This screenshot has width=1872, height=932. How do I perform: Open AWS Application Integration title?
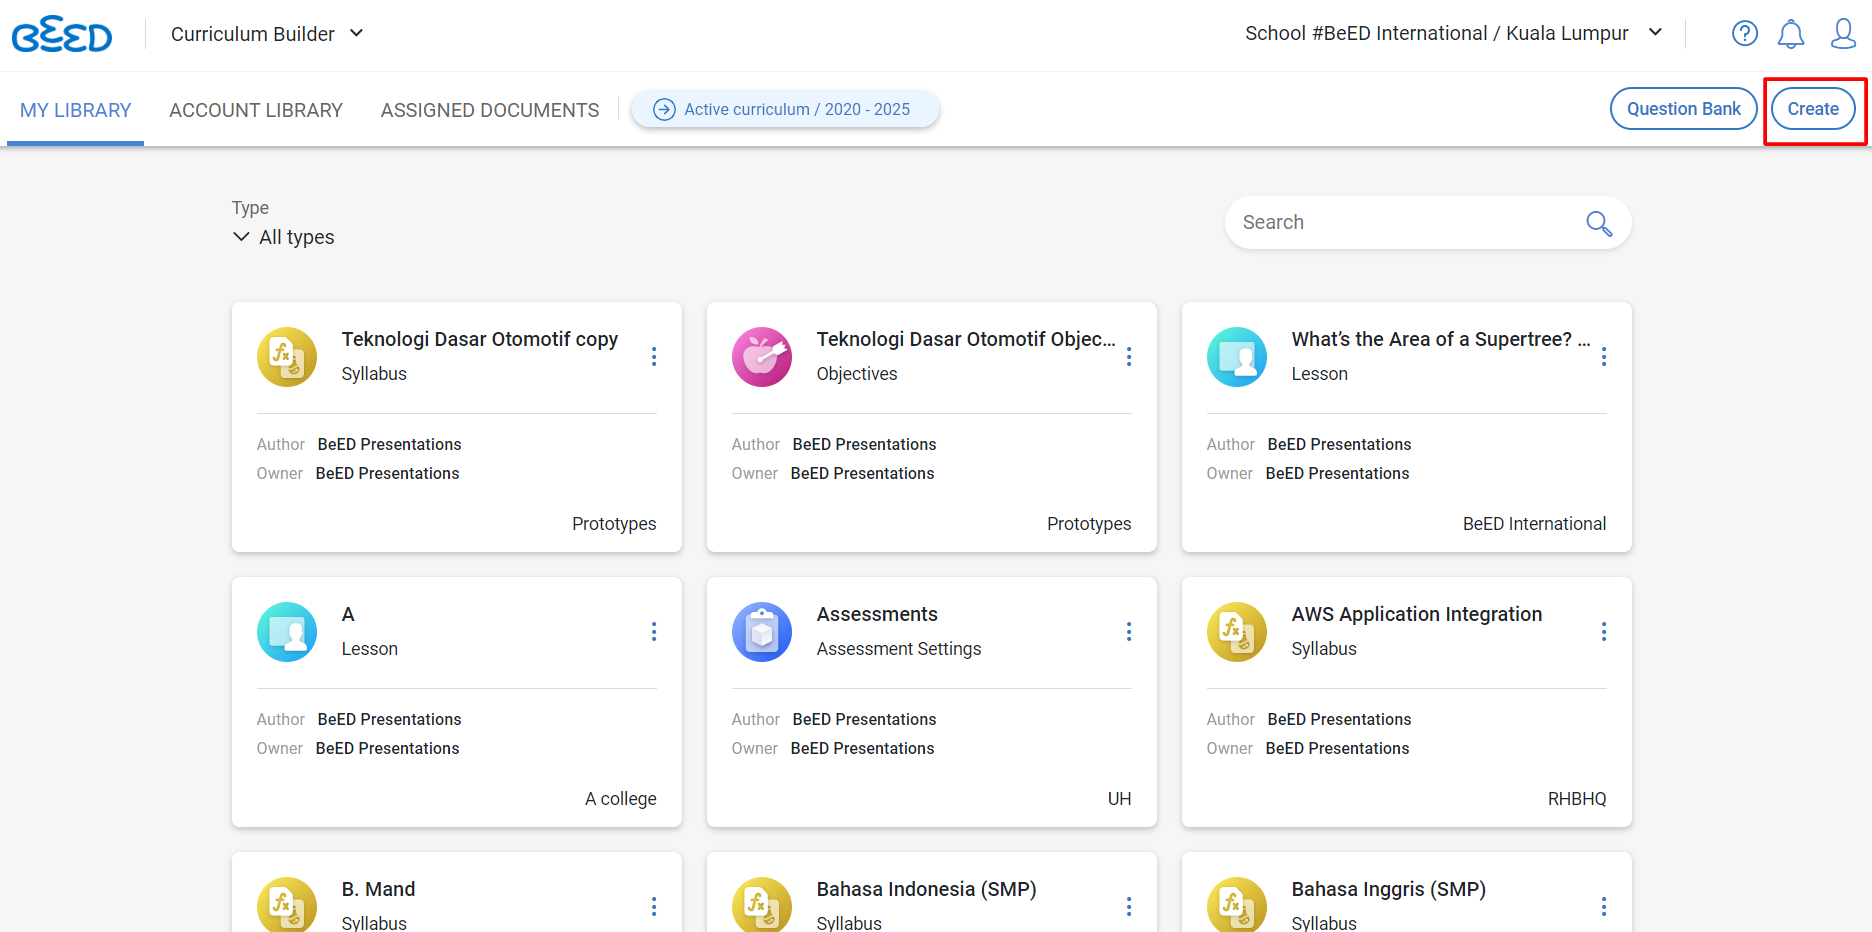1417,614
